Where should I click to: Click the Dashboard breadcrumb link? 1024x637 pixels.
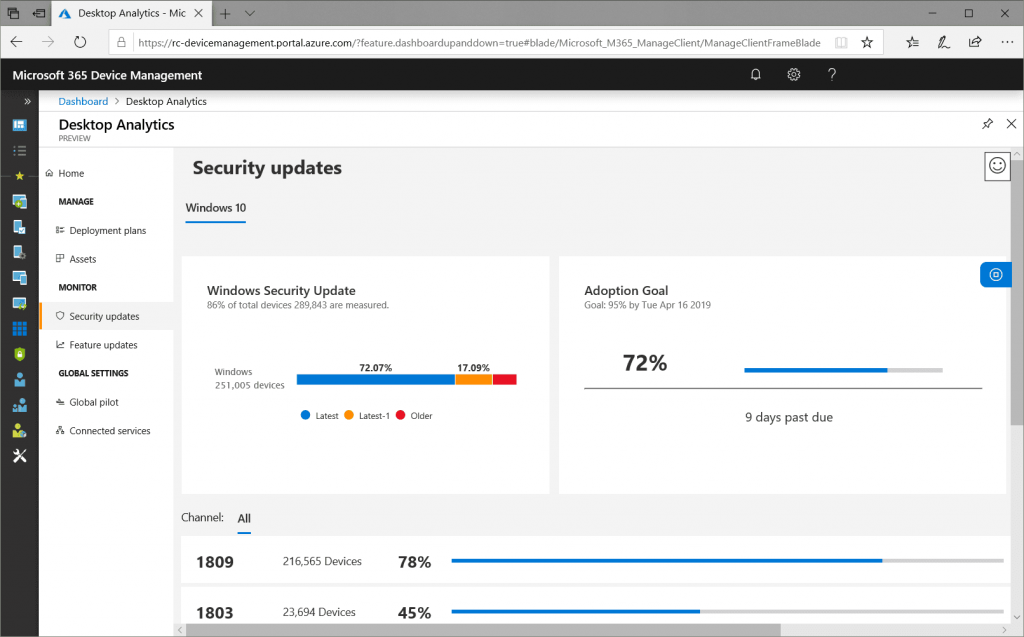coord(83,101)
